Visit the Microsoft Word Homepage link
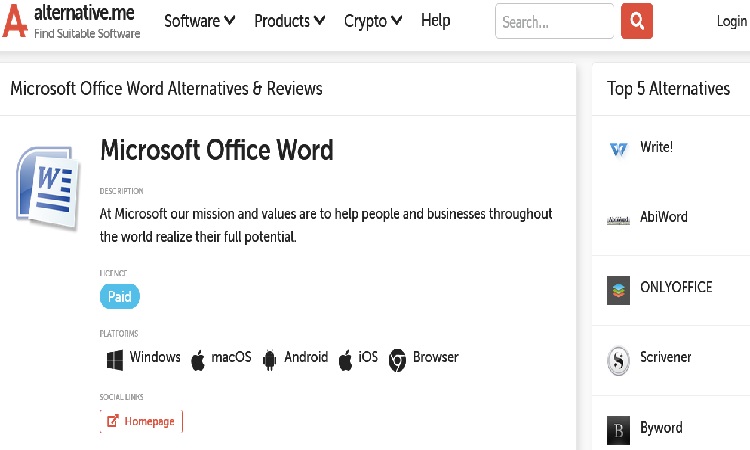 click(142, 421)
